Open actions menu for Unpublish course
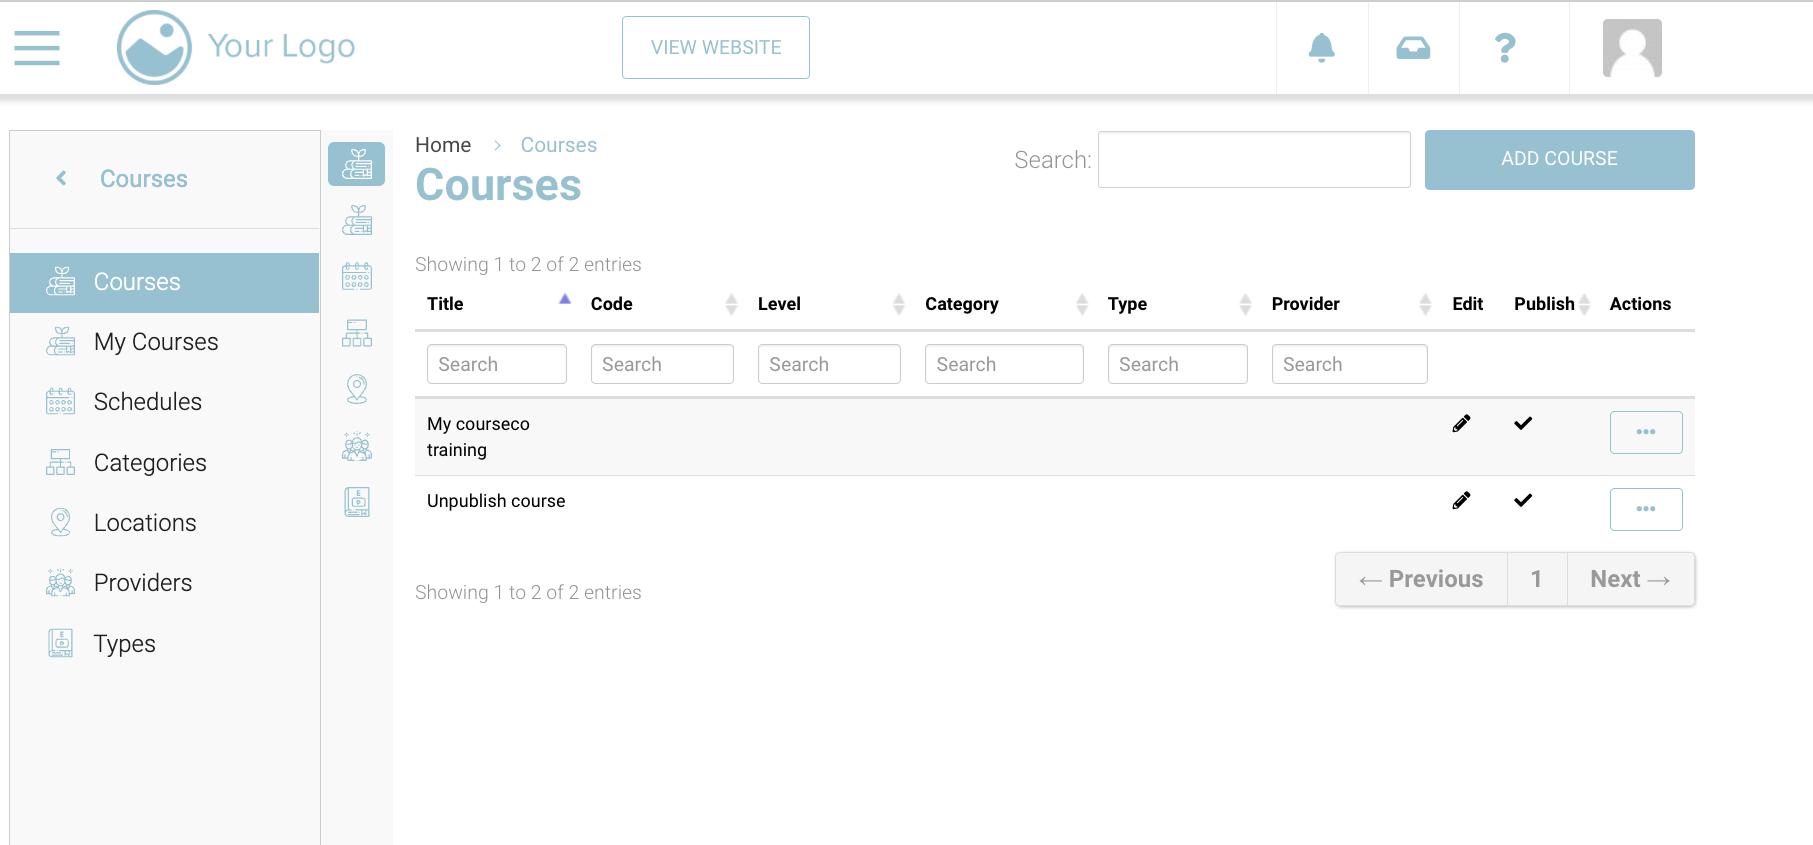 coord(1645,509)
